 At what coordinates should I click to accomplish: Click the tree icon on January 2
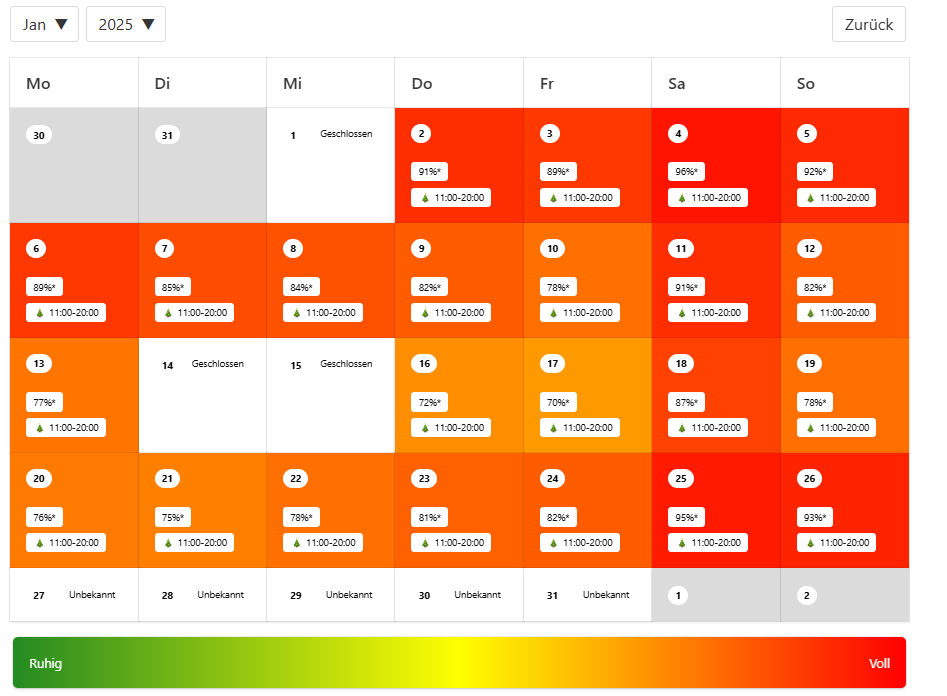pos(425,198)
